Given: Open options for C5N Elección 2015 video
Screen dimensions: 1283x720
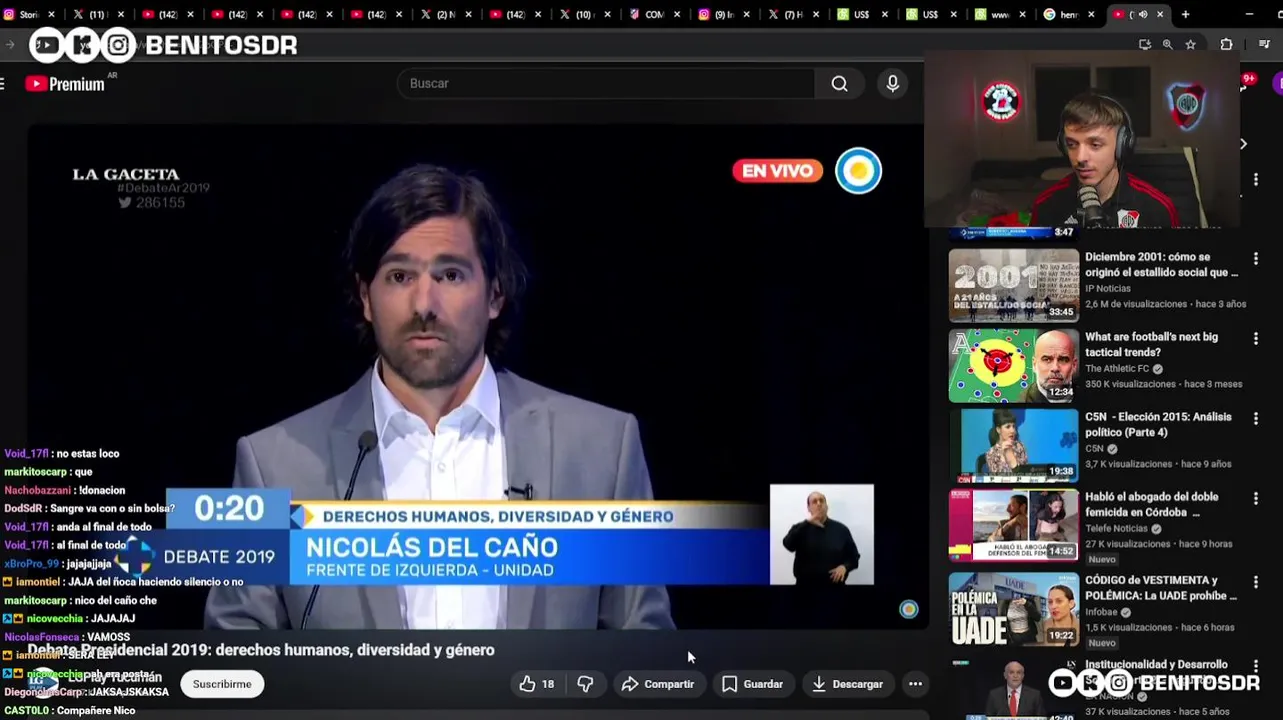Looking at the screenshot, I should [1255, 419].
